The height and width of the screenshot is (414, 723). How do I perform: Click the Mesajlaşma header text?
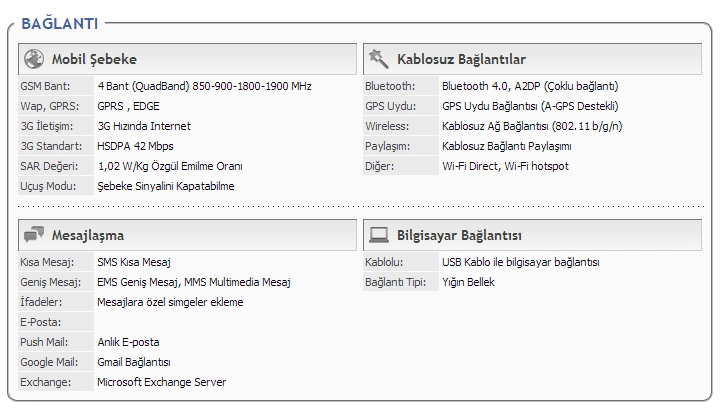(88, 235)
